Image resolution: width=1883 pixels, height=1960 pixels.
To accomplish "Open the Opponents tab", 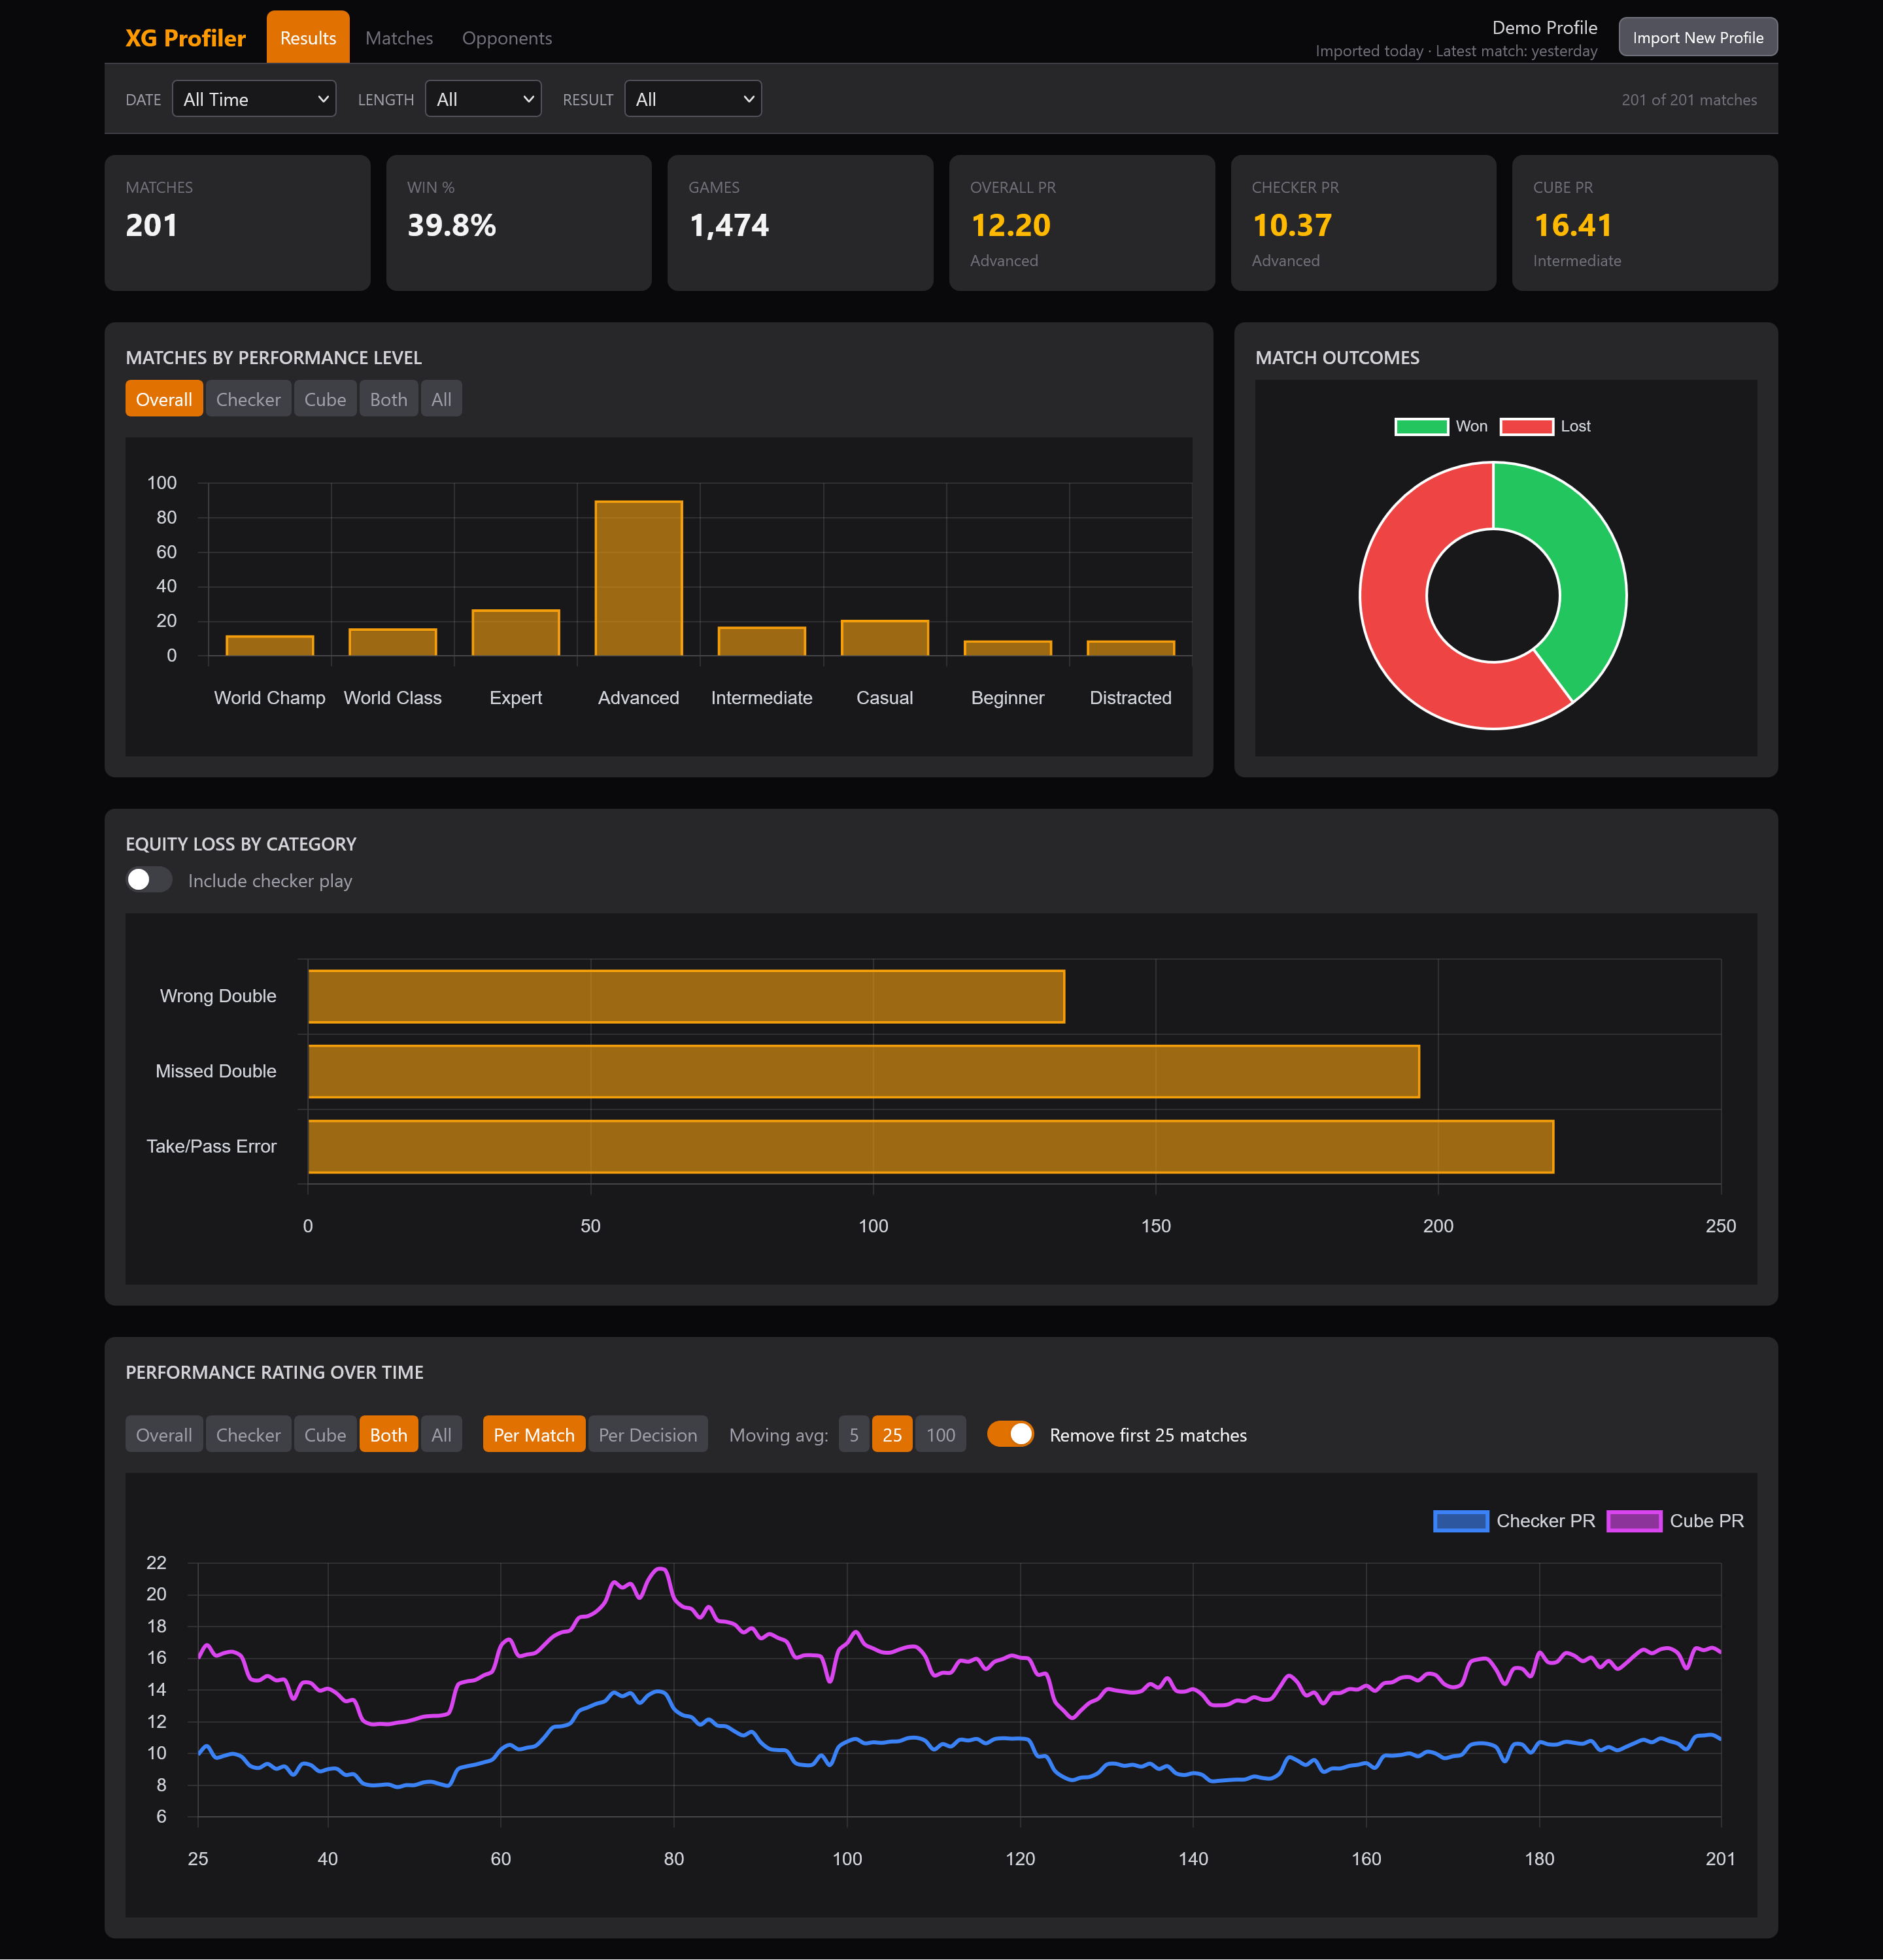I will point(506,38).
